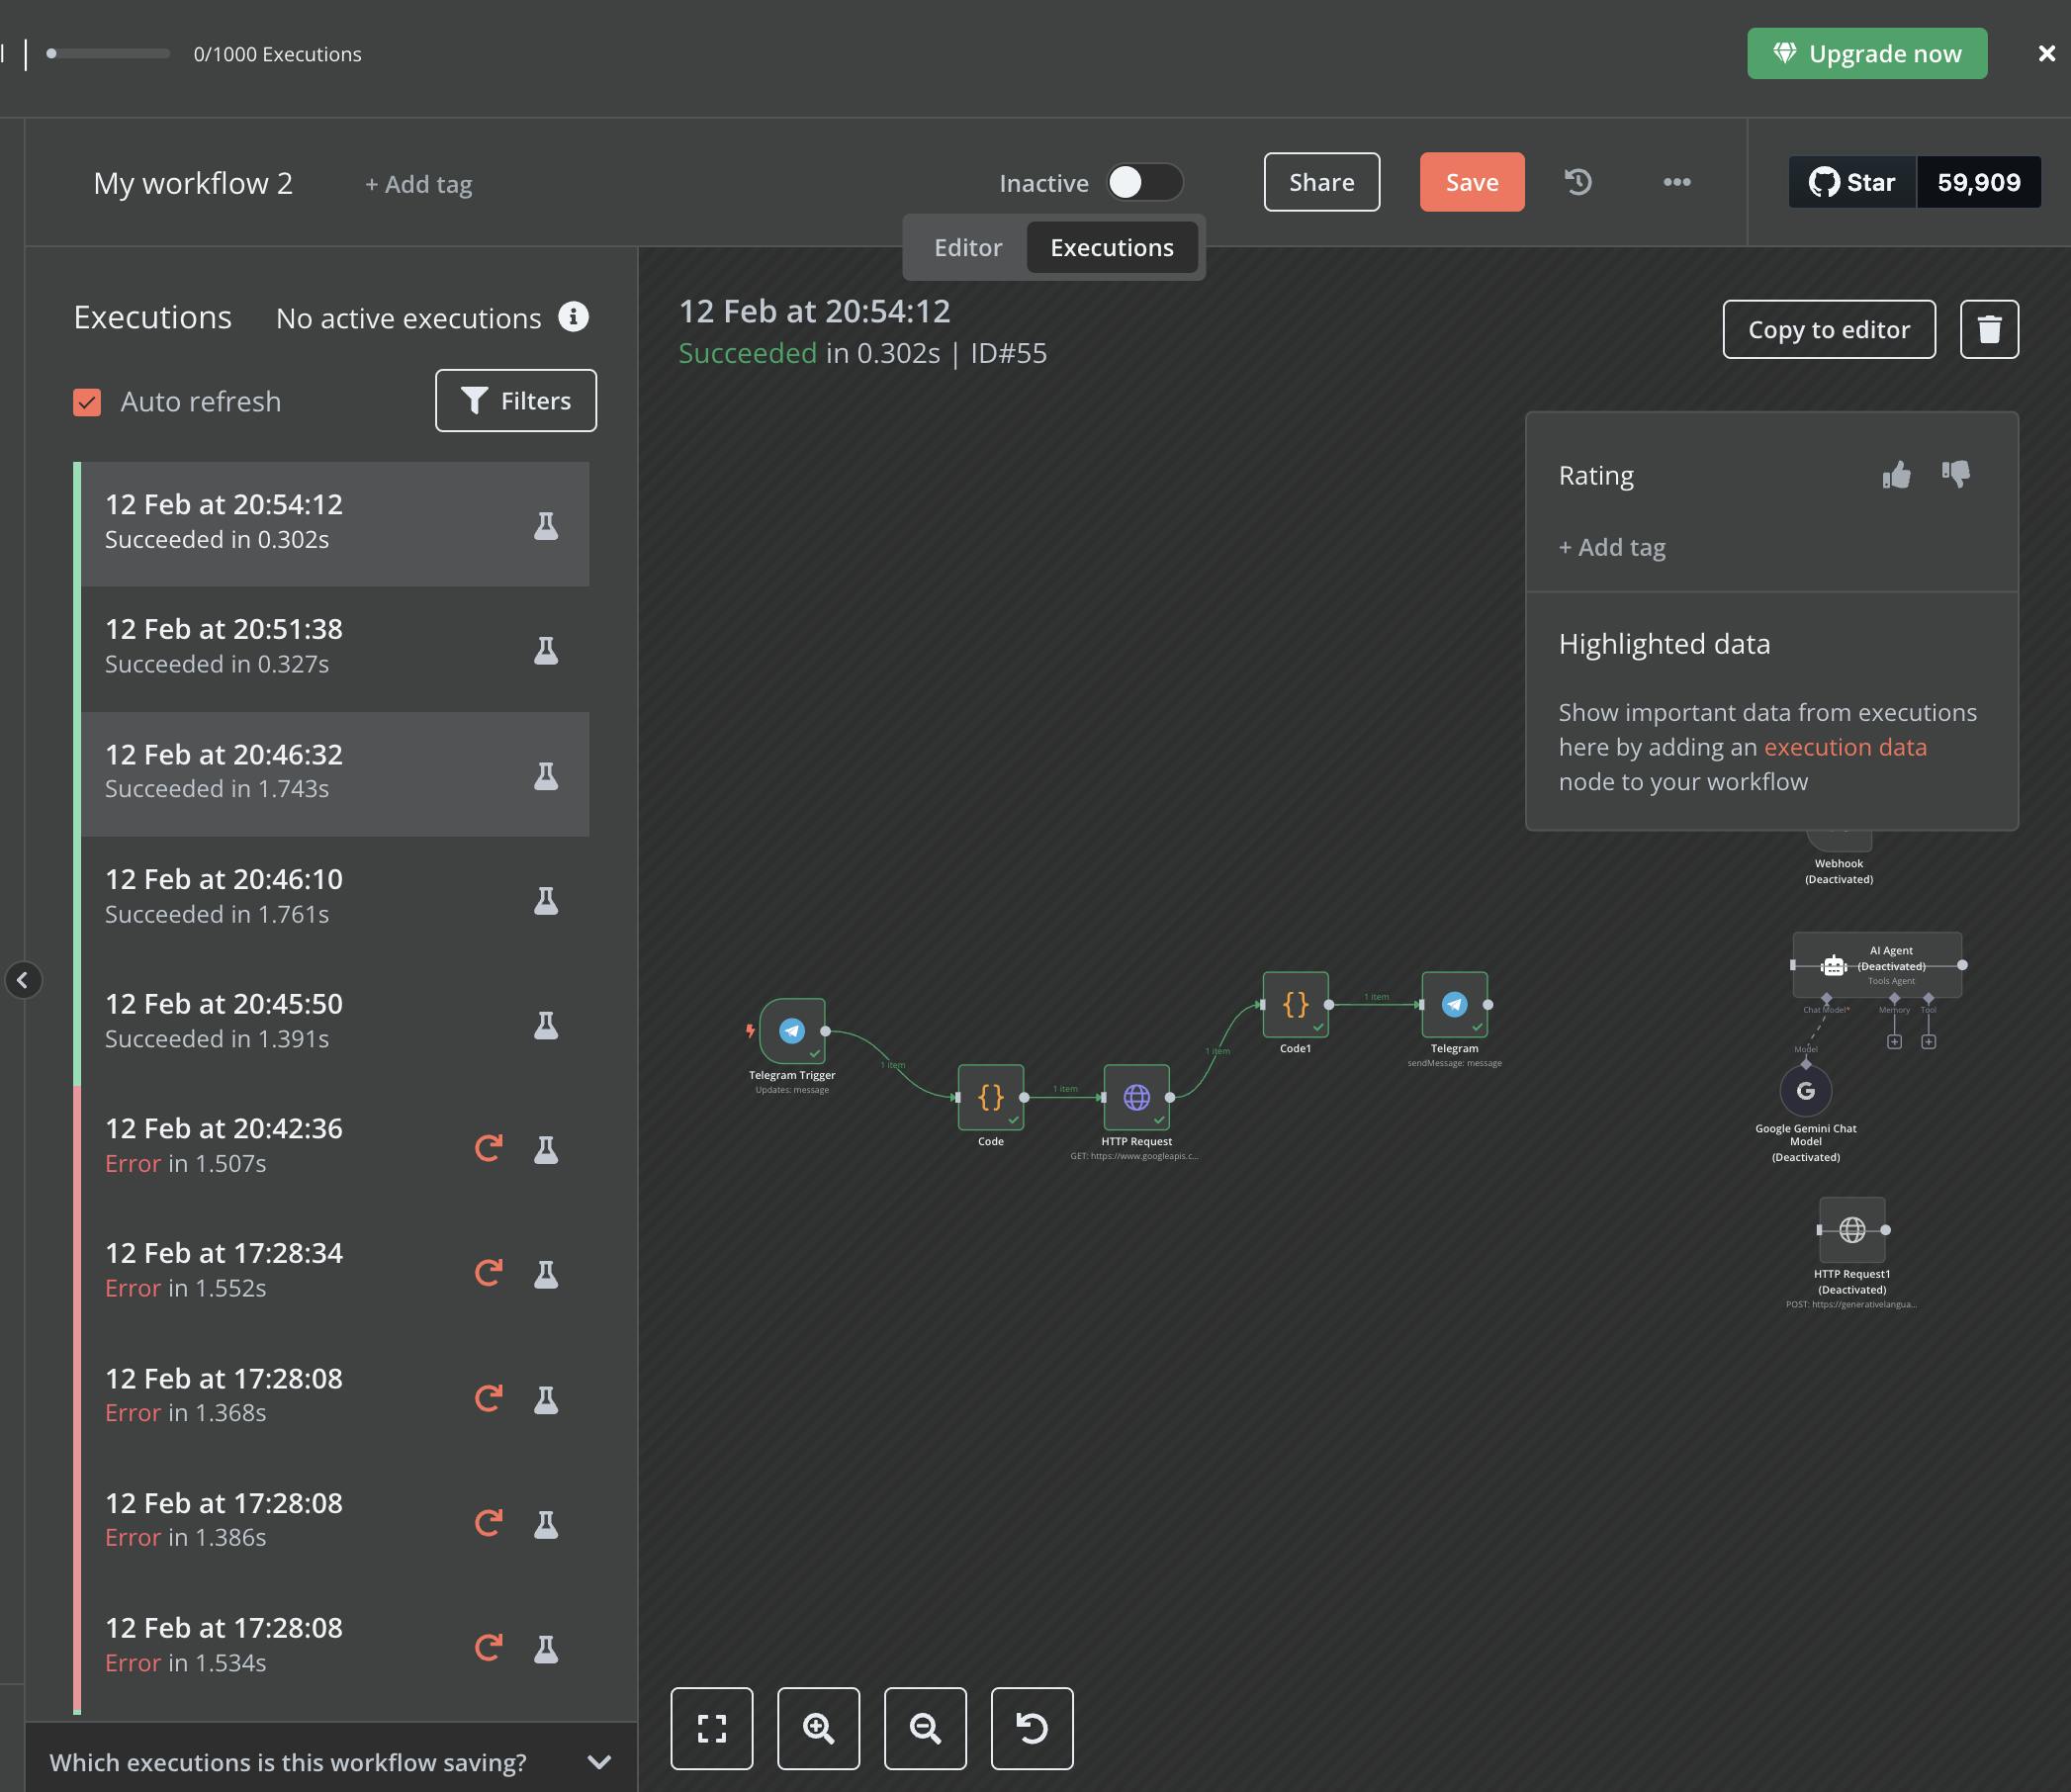This screenshot has width=2071, height=1792.
Task: Click the thumbs up rating icon
Action: coord(1896,475)
